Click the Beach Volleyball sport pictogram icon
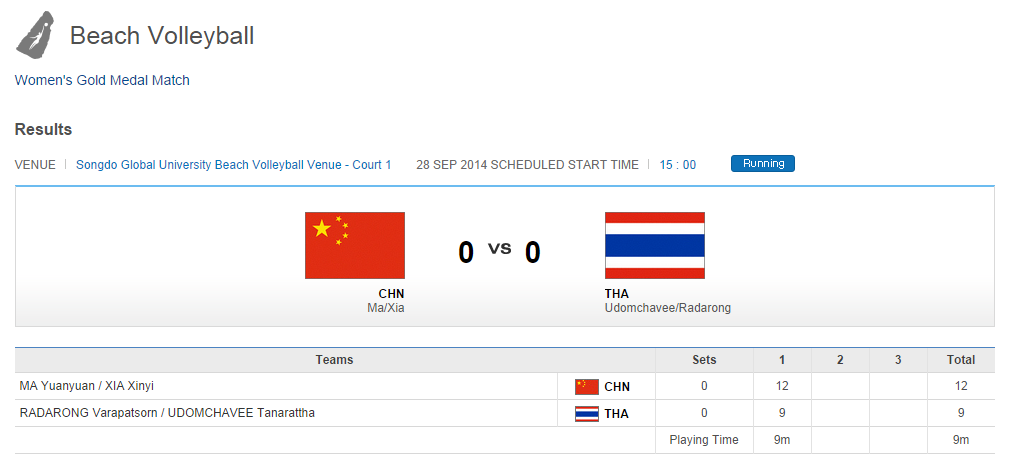 pyautogui.click(x=35, y=35)
